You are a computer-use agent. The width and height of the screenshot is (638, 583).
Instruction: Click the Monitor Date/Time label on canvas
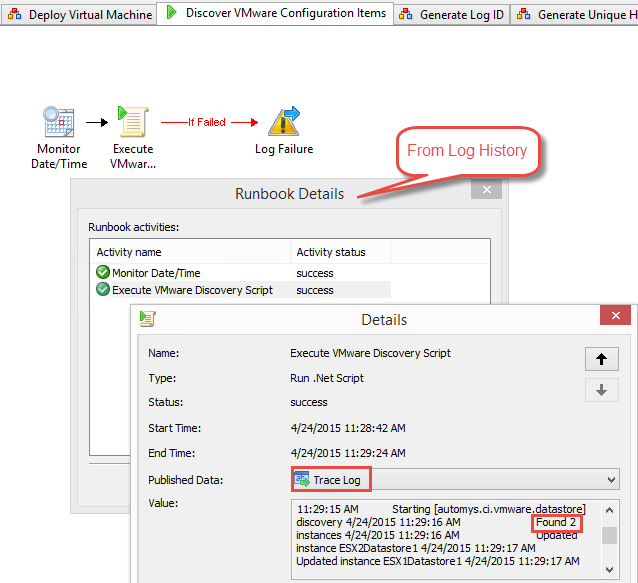59,156
